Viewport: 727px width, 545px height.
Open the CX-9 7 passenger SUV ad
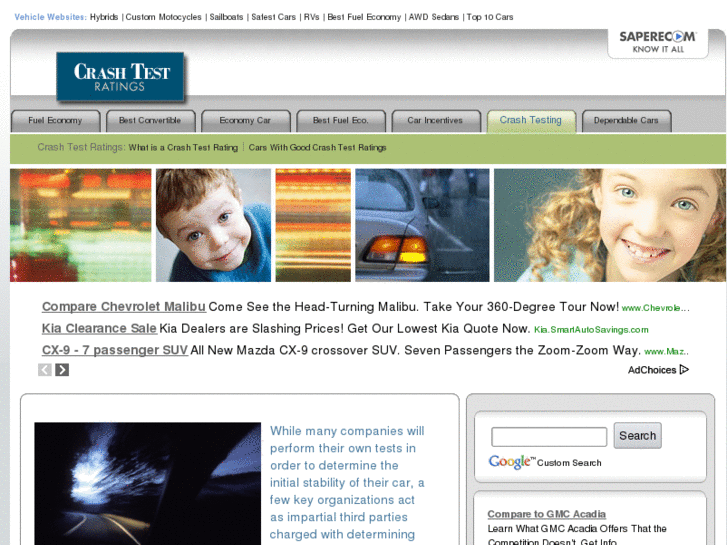115,350
